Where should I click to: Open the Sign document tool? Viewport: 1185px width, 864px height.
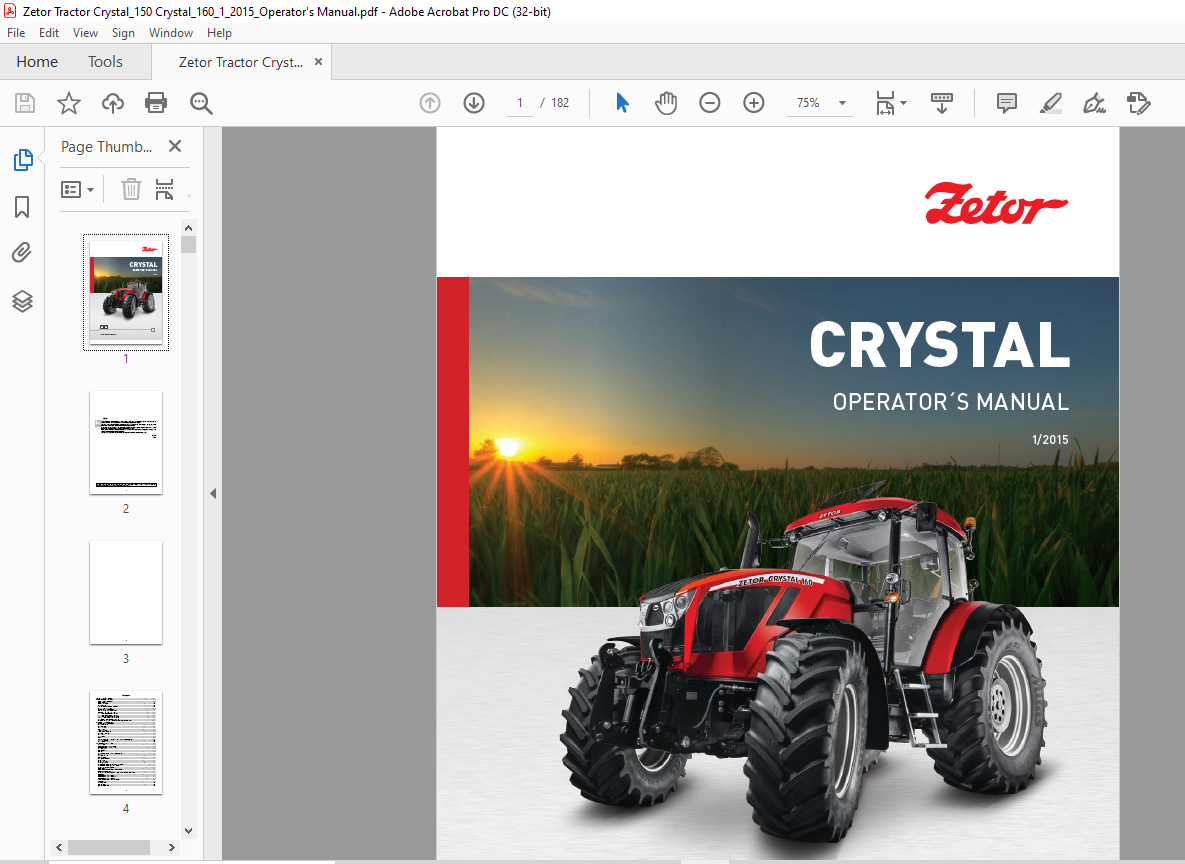[x=1094, y=103]
